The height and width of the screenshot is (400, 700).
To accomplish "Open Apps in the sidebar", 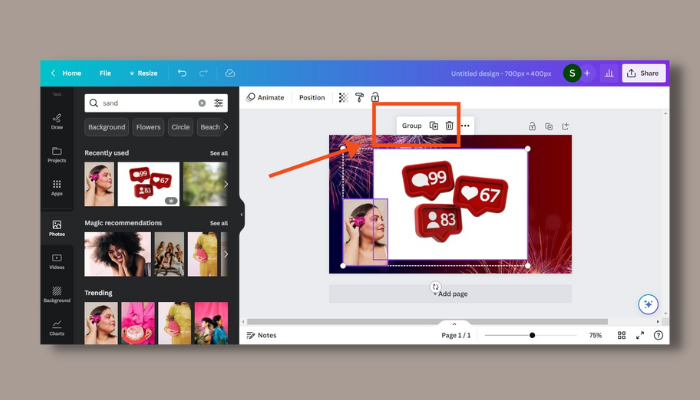I will 57,188.
